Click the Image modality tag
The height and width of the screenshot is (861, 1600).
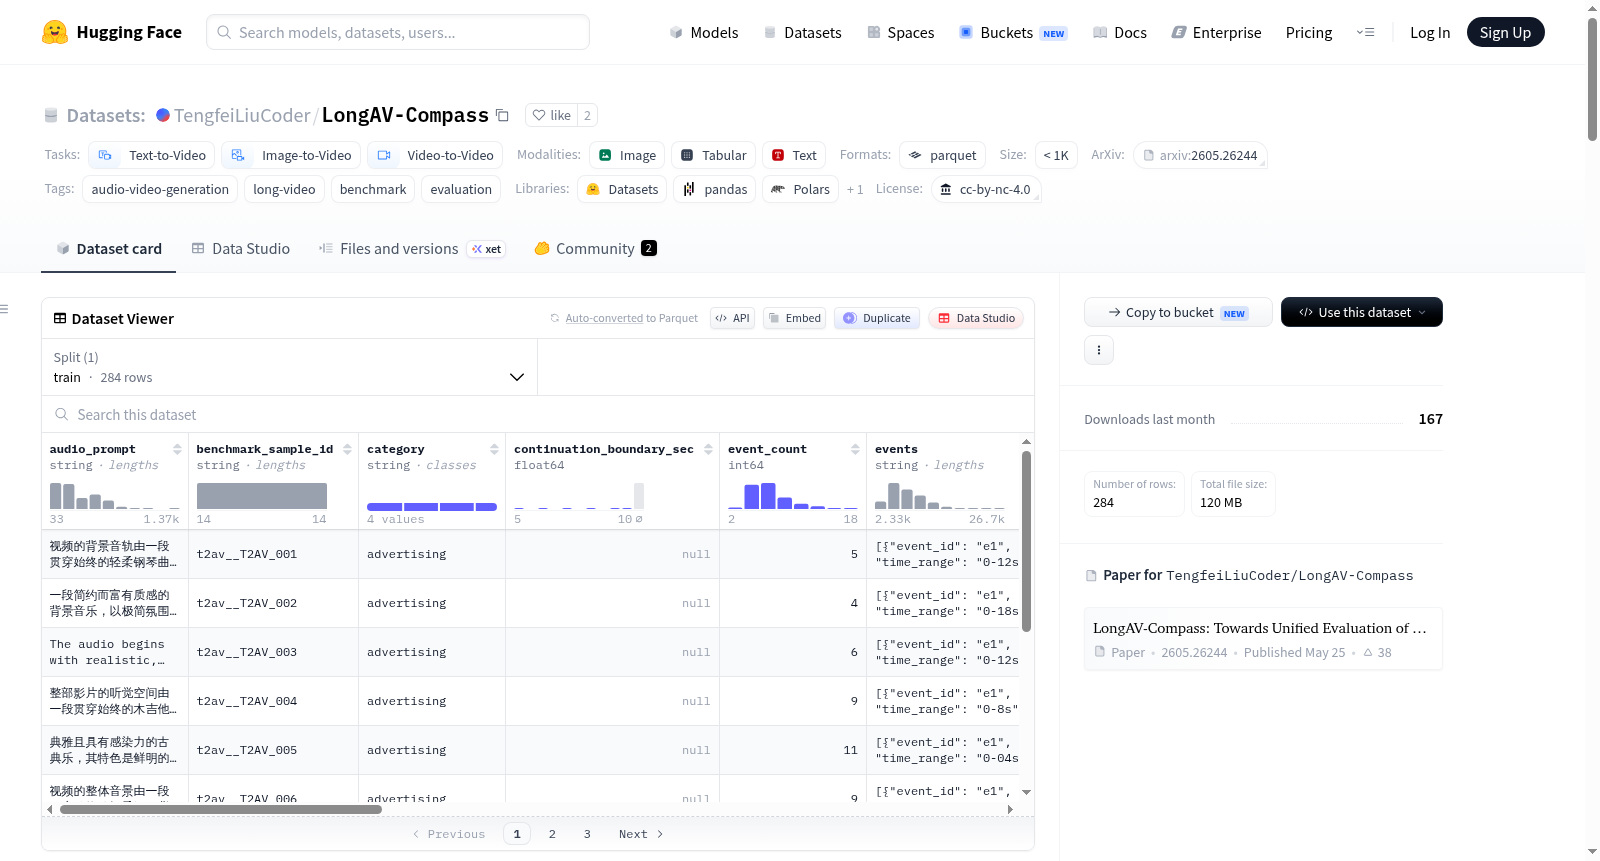coord(627,155)
